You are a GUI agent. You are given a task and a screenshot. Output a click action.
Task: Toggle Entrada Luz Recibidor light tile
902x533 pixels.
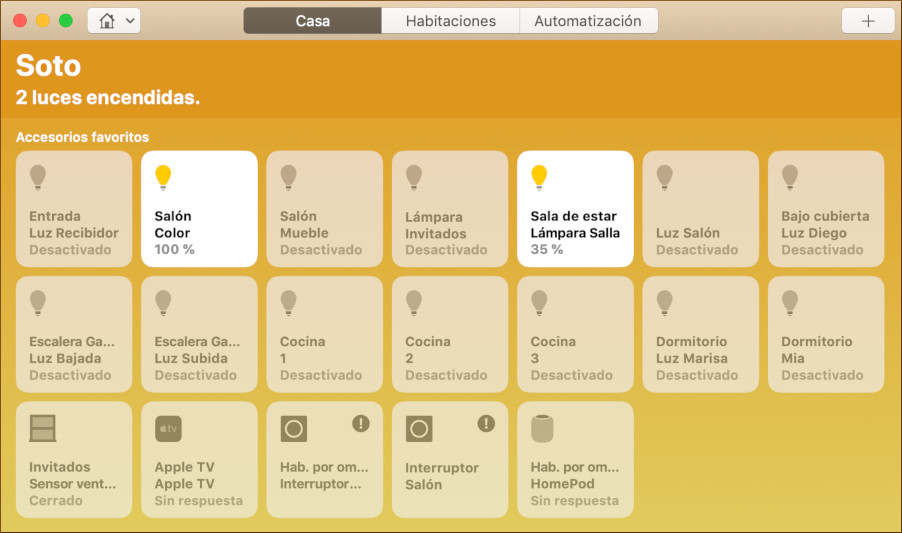74,209
